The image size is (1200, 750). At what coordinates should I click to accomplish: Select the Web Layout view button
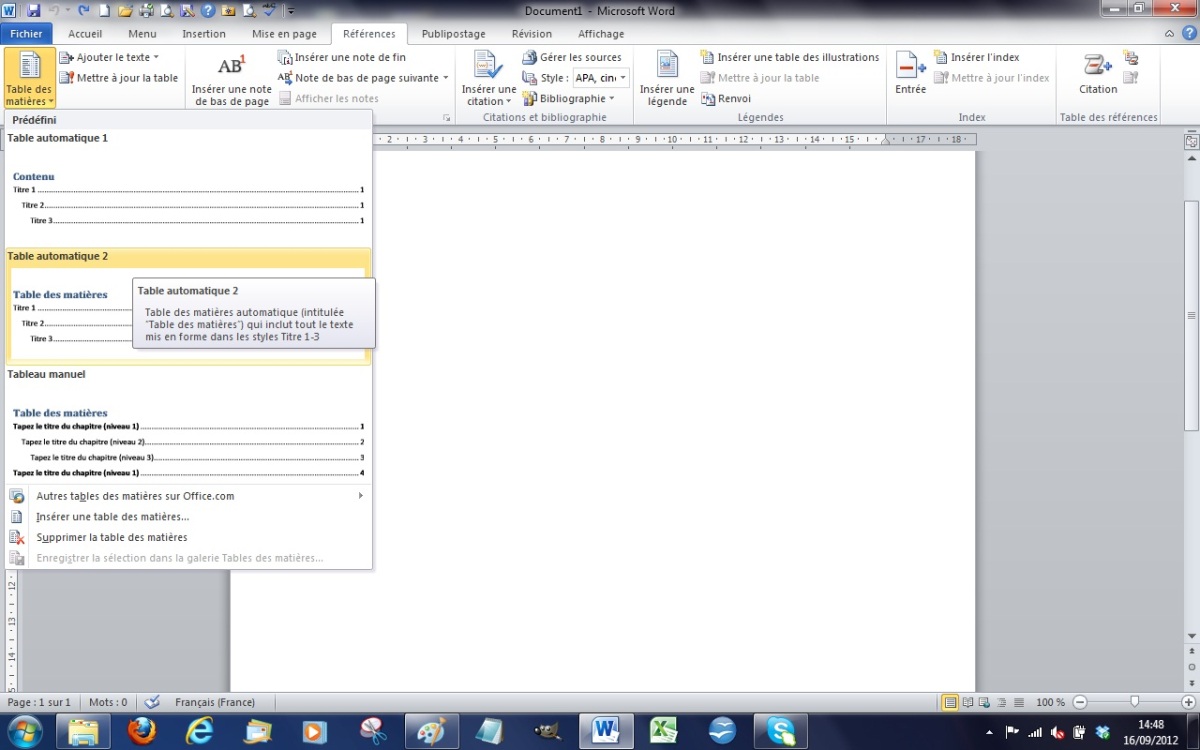(985, 702)
